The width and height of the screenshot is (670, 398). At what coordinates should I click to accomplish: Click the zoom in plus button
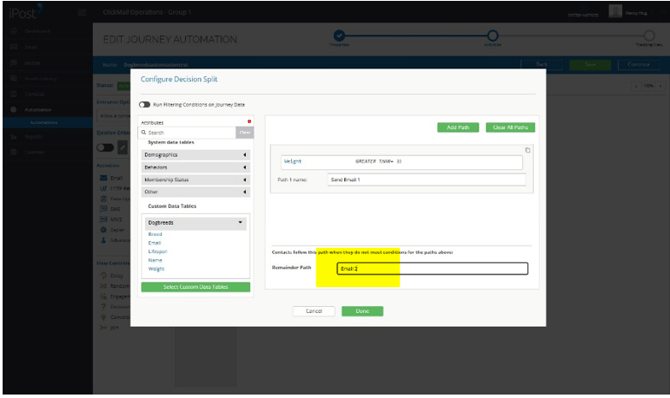tap(661, 86)
